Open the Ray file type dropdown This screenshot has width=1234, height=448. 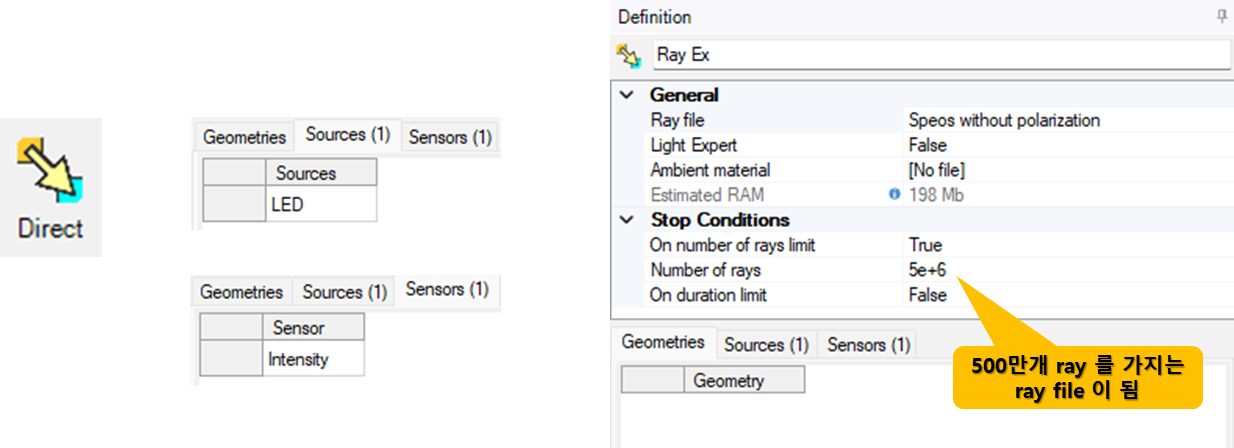1003,120
